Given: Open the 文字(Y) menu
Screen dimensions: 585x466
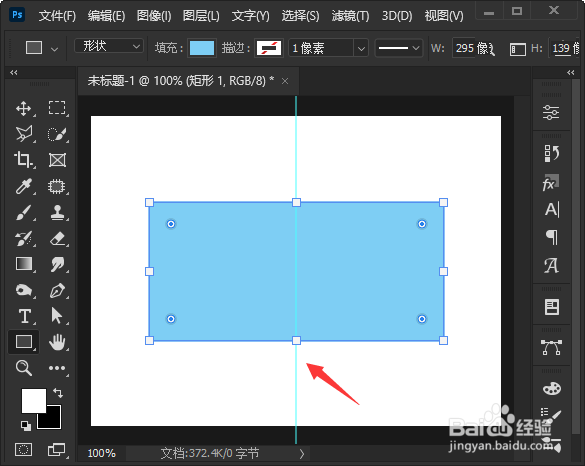Looking at the screenshot, I should (250, 16).
